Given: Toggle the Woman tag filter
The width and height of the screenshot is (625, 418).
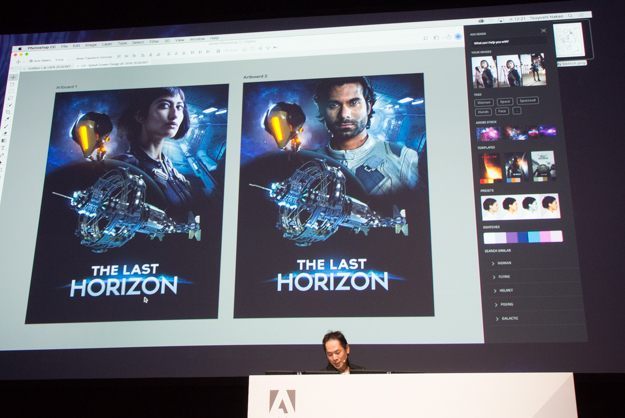Looking at the screenshot, I should (x=484, y=102).
